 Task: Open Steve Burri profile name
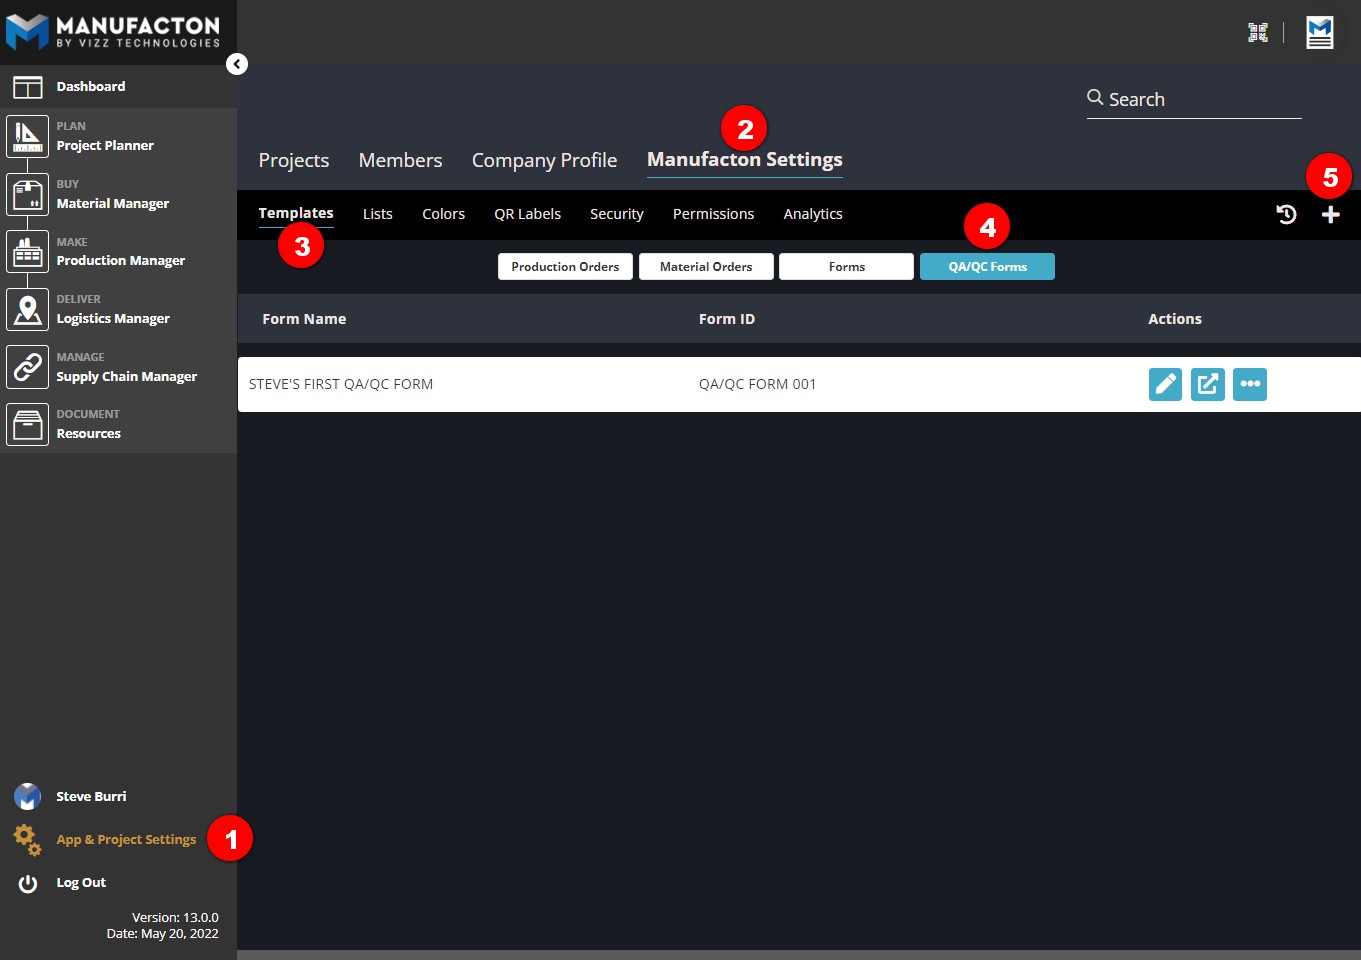(91, 797)
